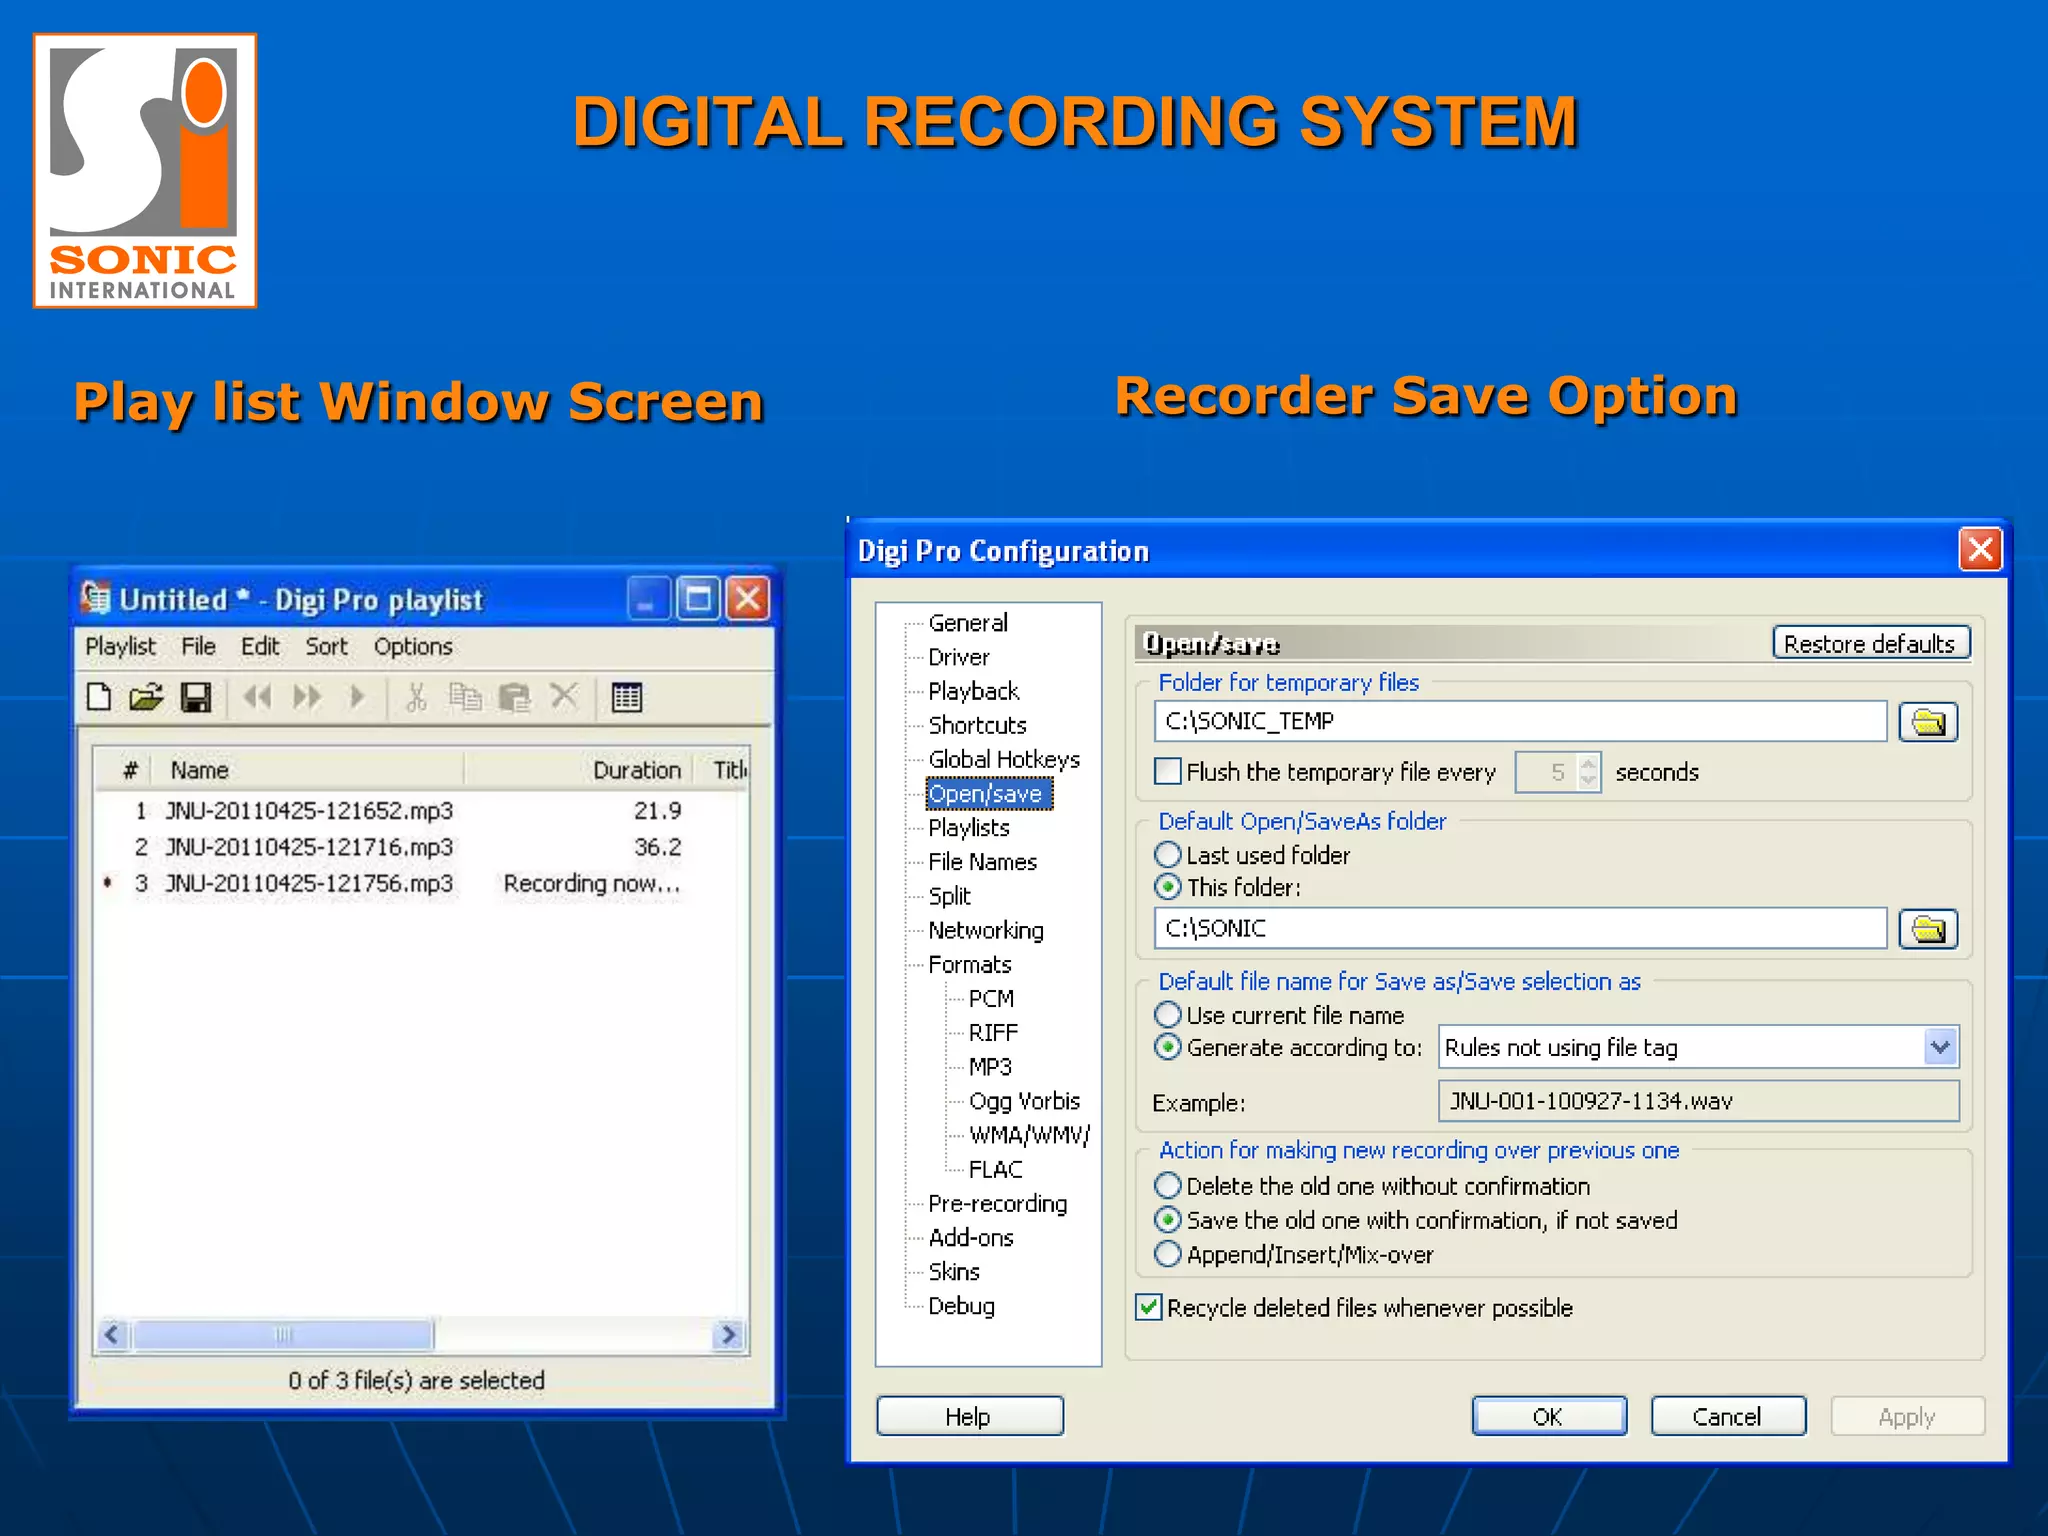Select Global Hotkeys tree item
2048x1536 pixels.
[1004, 759]
